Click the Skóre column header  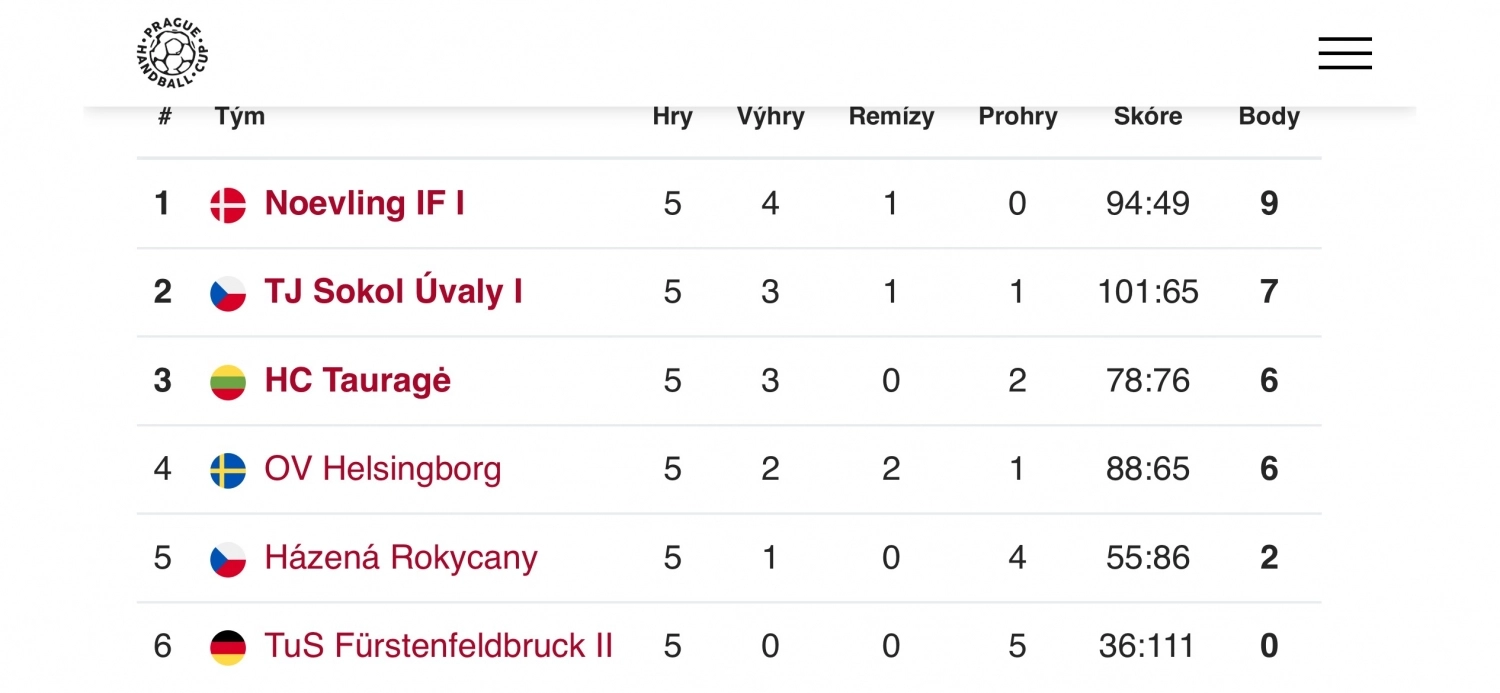coord(1148,117)
